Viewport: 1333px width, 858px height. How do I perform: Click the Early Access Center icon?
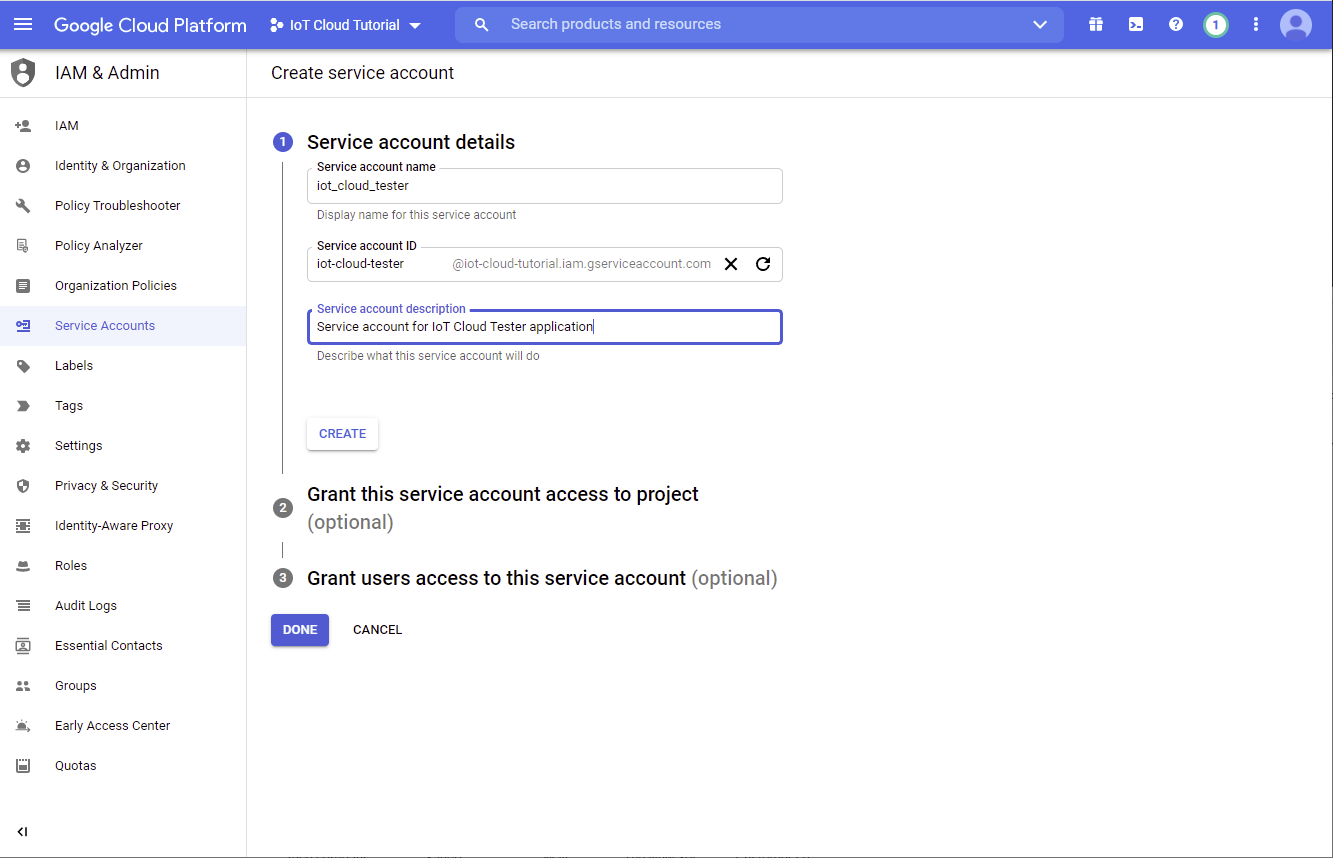click(x=23, y=726)
